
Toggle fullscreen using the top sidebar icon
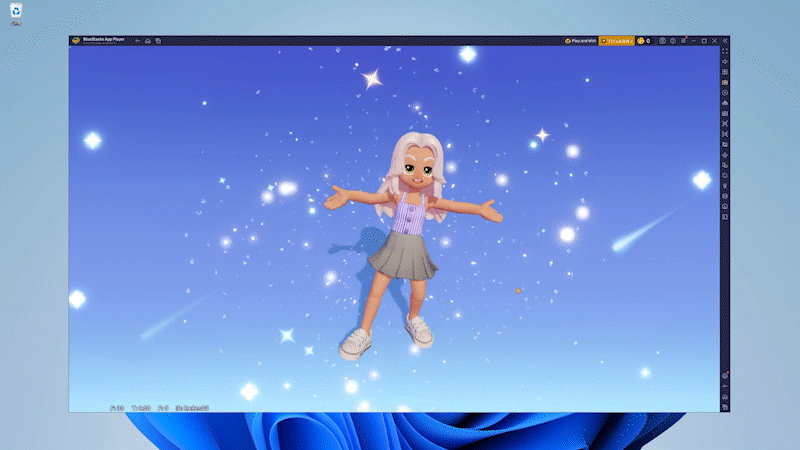[725, 51]
